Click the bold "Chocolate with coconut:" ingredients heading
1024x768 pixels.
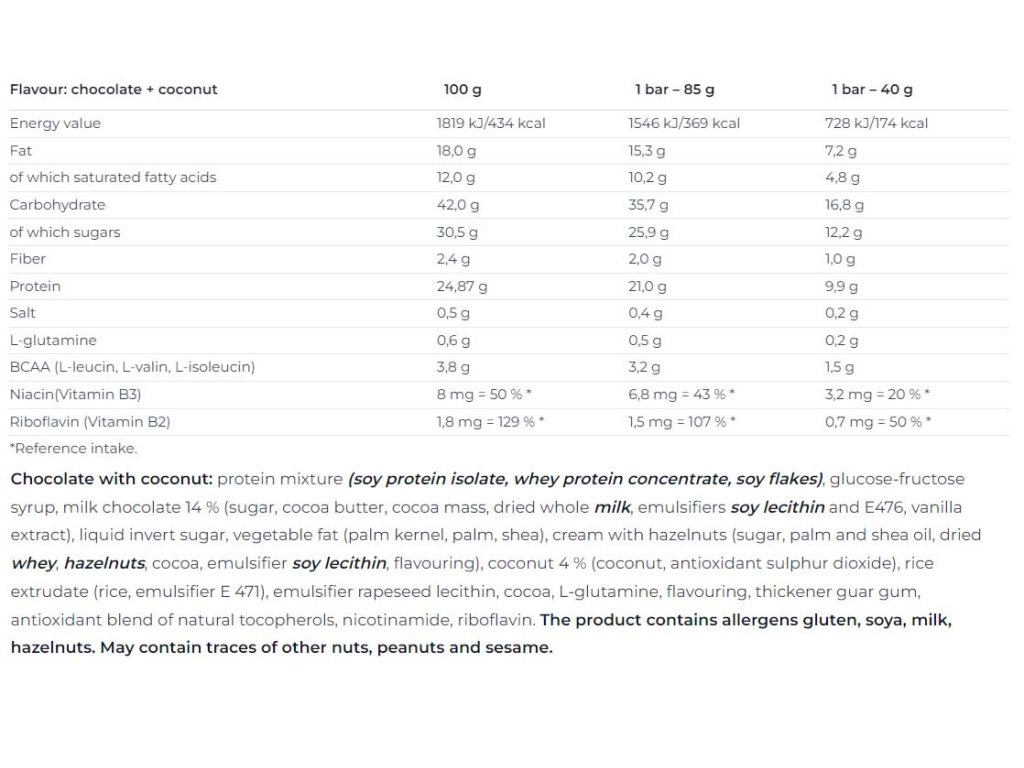coord(111,479)
